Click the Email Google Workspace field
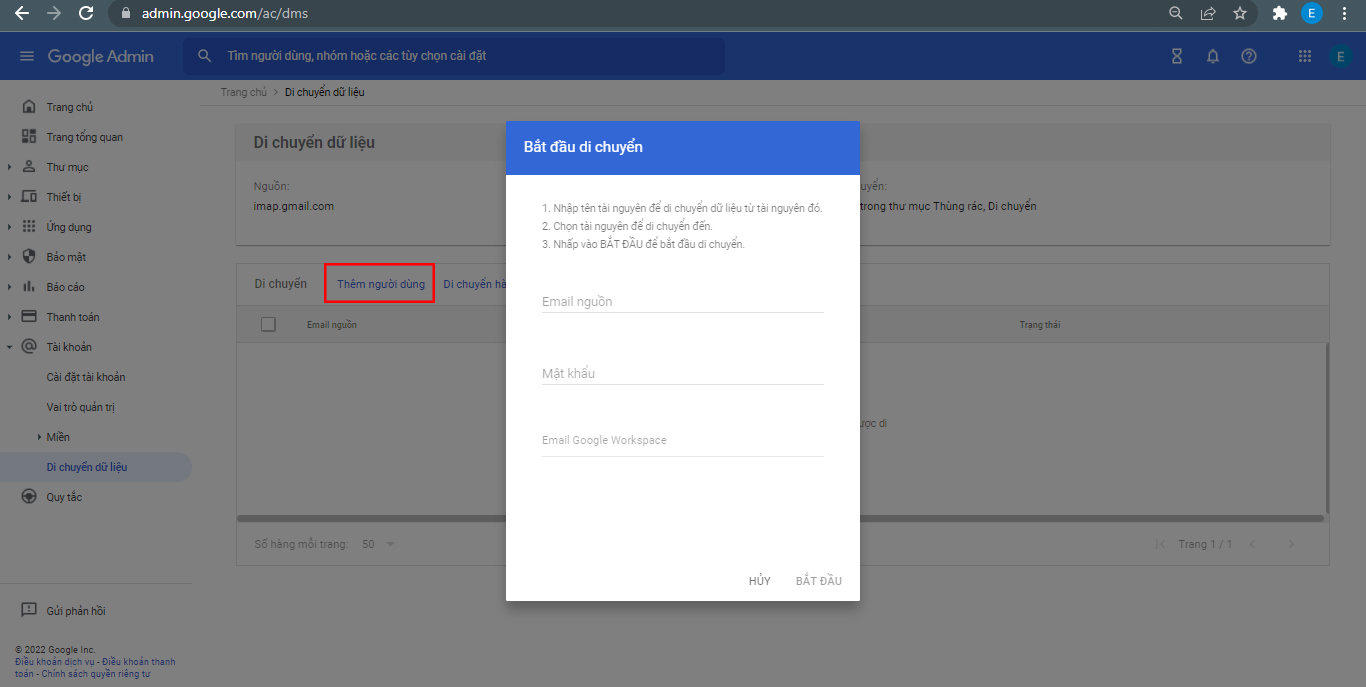The image size is (1366, 687). click(682, 440)
